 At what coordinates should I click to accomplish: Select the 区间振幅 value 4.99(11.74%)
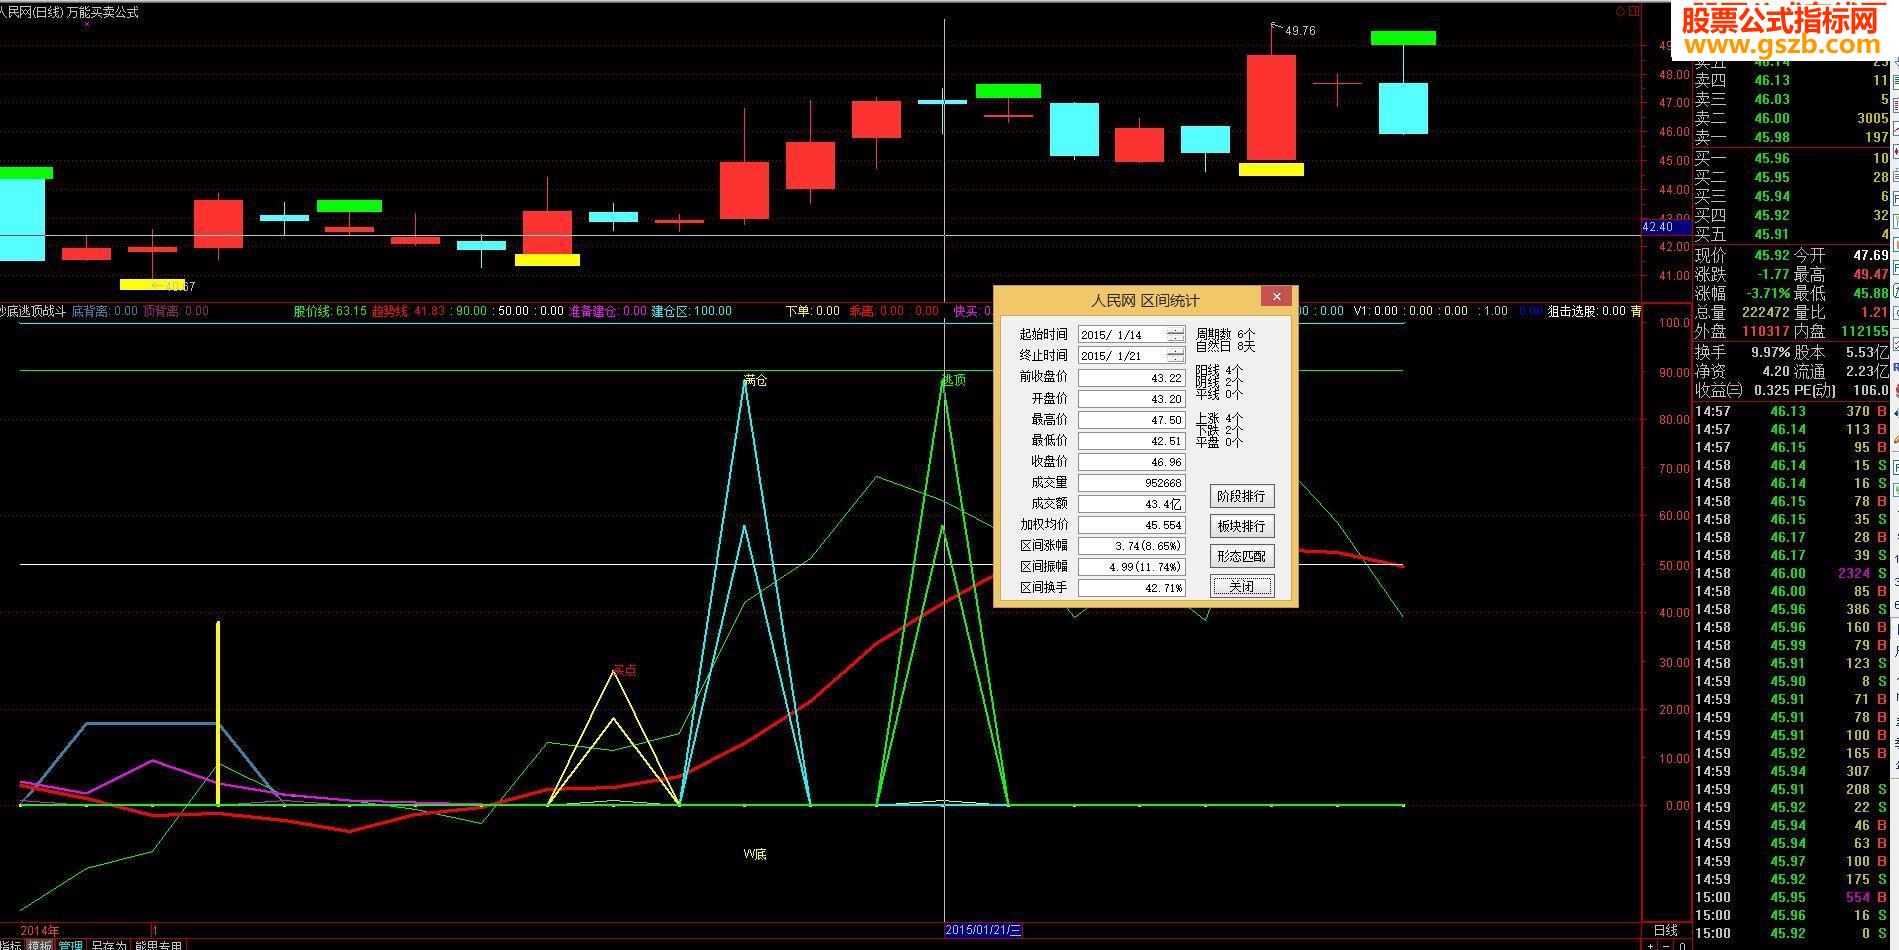(1131, 567)
